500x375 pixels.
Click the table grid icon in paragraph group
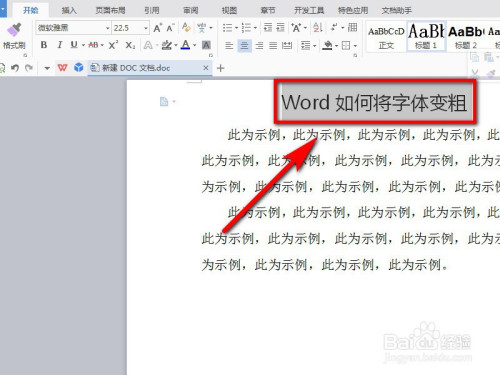[352, 27]
